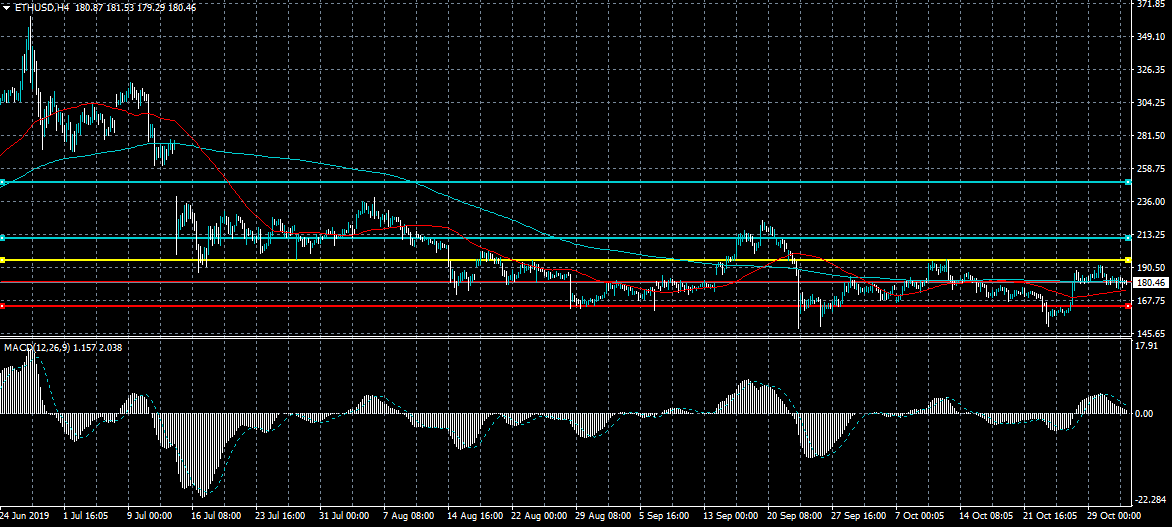Pick the left handle of the thick red line
The image size is (1172, 527).
pyautogui.click(x=3, y=306)
